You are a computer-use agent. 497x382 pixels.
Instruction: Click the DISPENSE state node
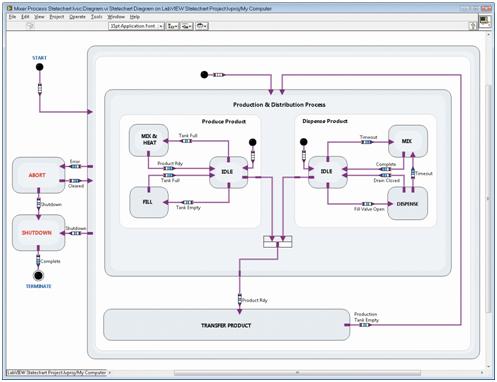[408, 203]
